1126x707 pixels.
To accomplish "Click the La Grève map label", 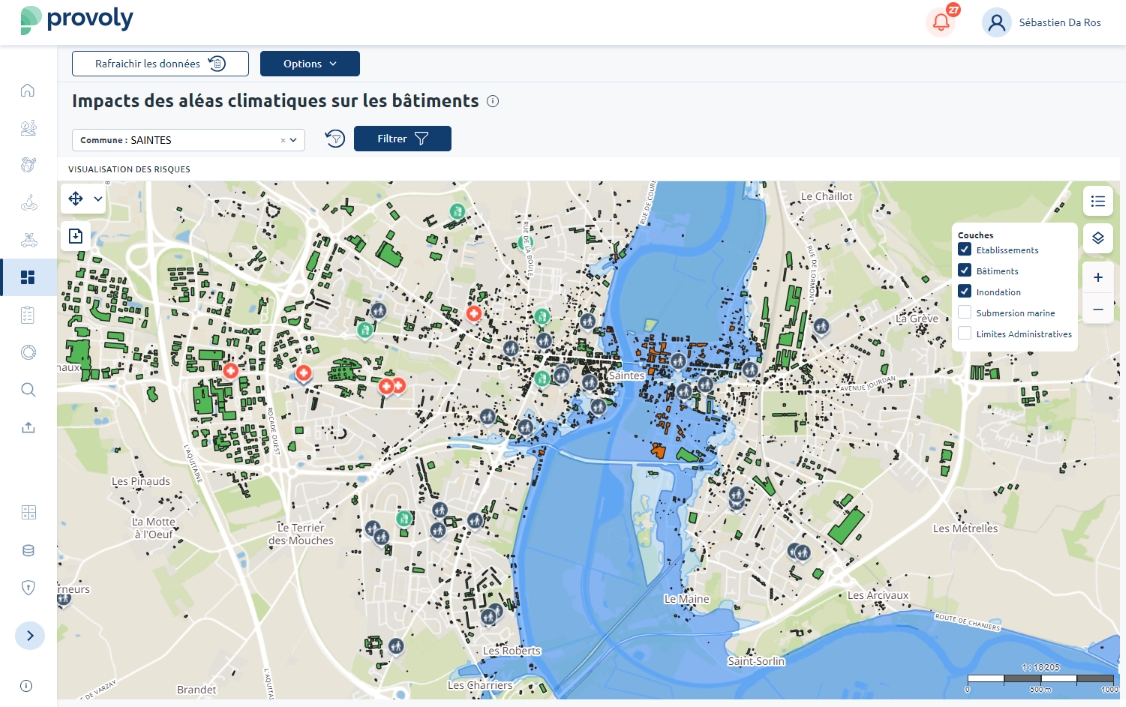I will click(x=917, y=318).
